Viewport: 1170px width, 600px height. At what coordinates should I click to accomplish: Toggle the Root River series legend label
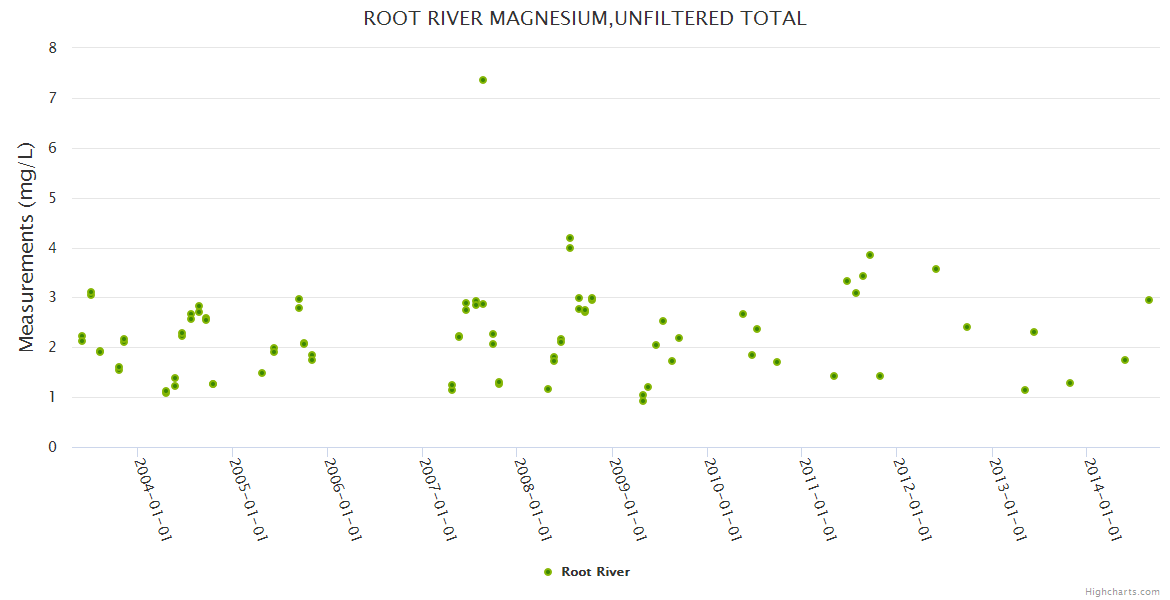[595, 572]
